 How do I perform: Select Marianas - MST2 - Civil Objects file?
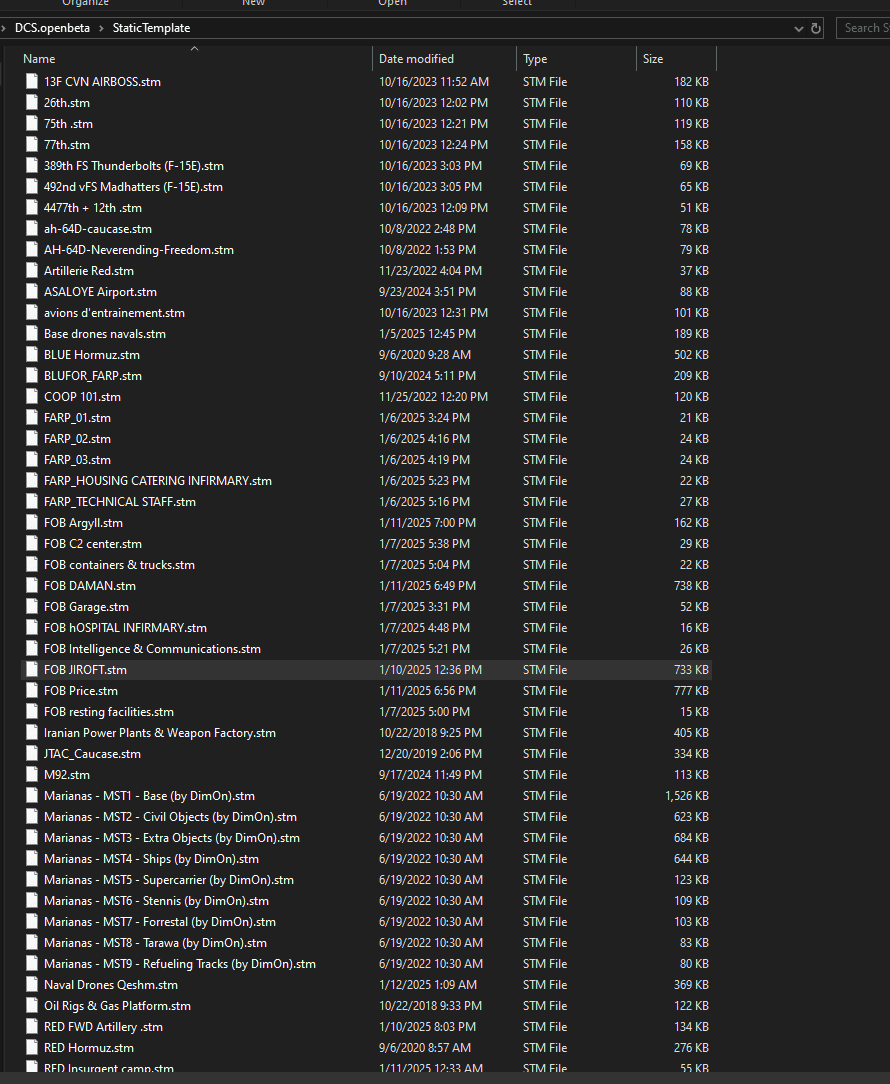coord(170,816)
